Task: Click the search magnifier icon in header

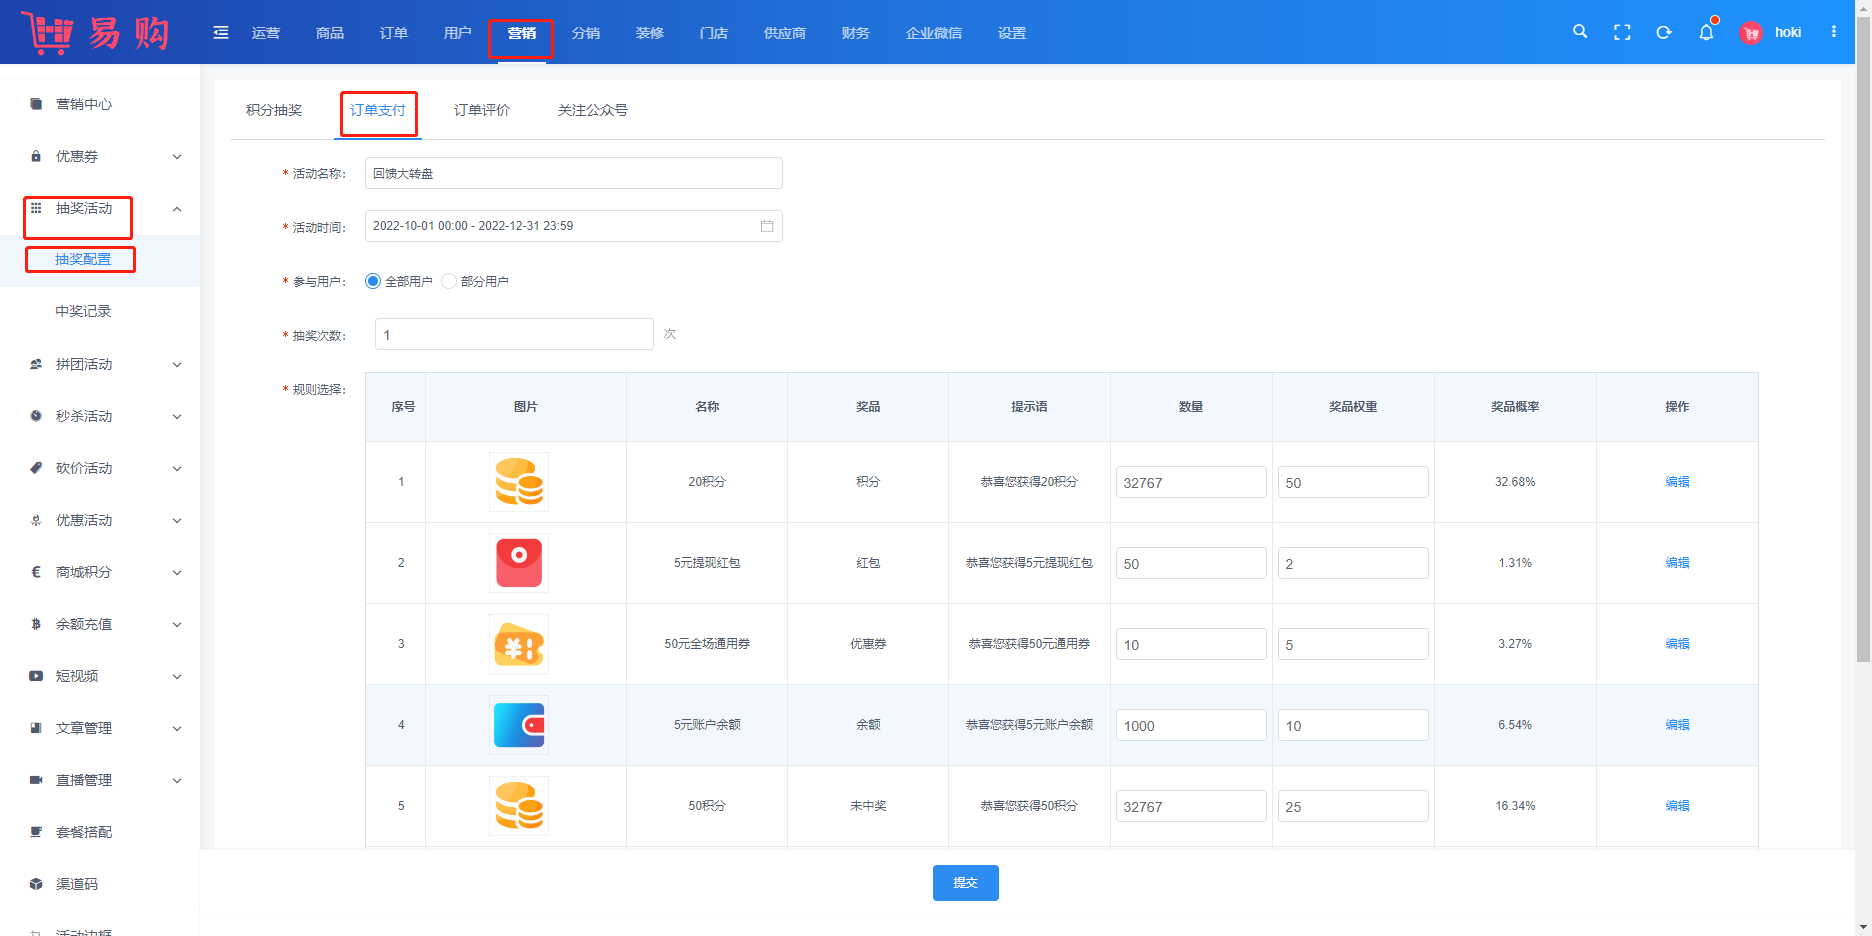Action: pyautogui.click(x=1580, y=32)
